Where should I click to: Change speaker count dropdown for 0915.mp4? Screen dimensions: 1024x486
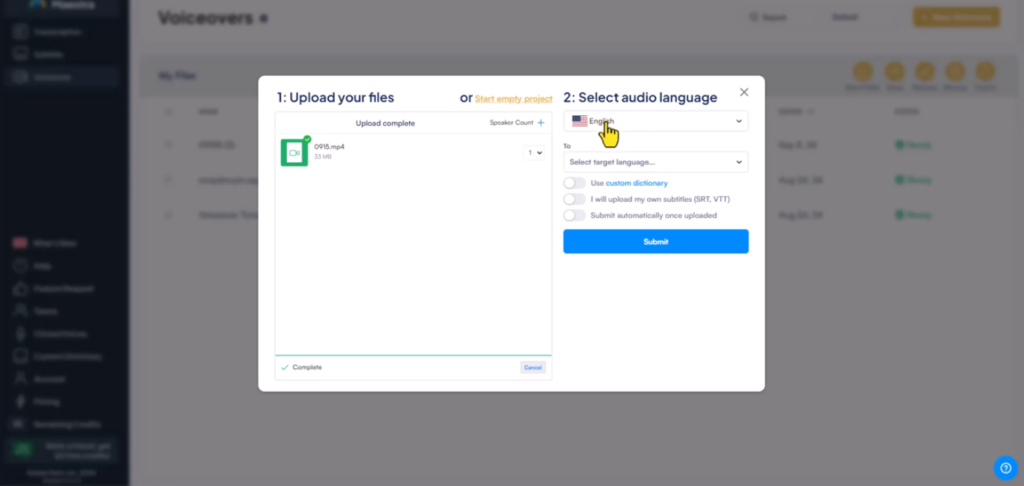click(x=534, y=152)
